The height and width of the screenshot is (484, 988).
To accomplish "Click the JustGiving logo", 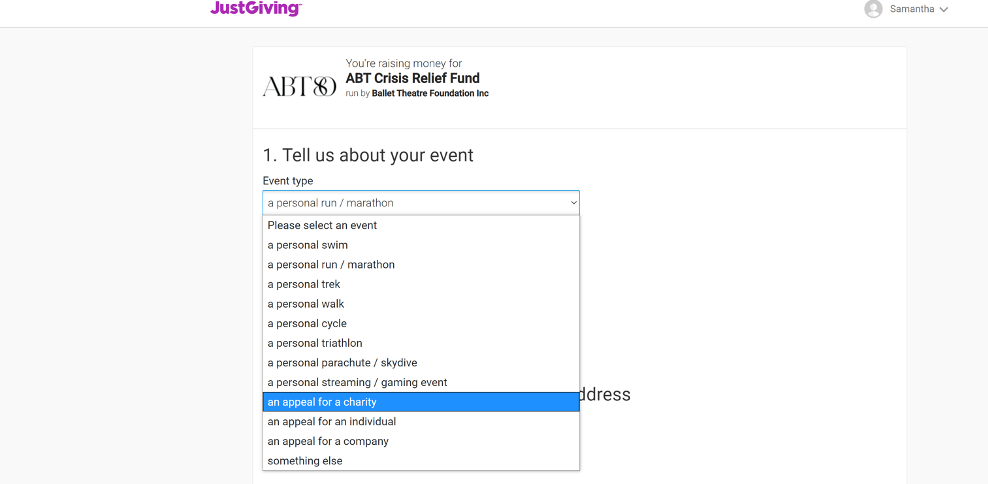I will [256, 8].
